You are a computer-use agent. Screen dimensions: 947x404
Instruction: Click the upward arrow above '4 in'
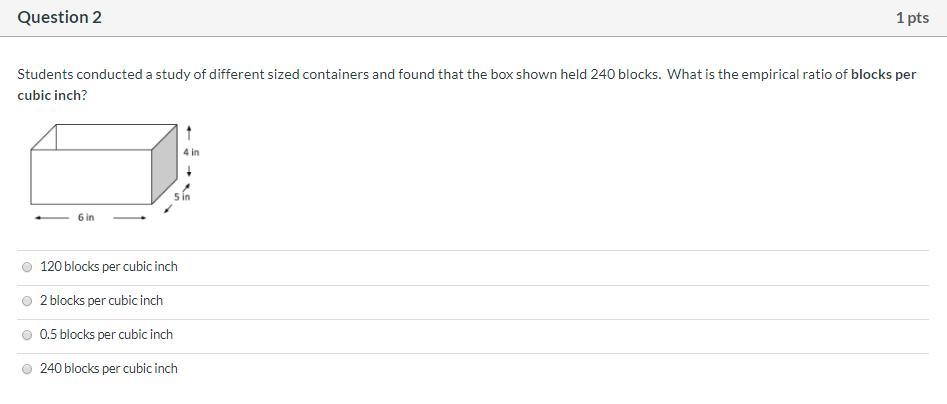click(190, 133)
